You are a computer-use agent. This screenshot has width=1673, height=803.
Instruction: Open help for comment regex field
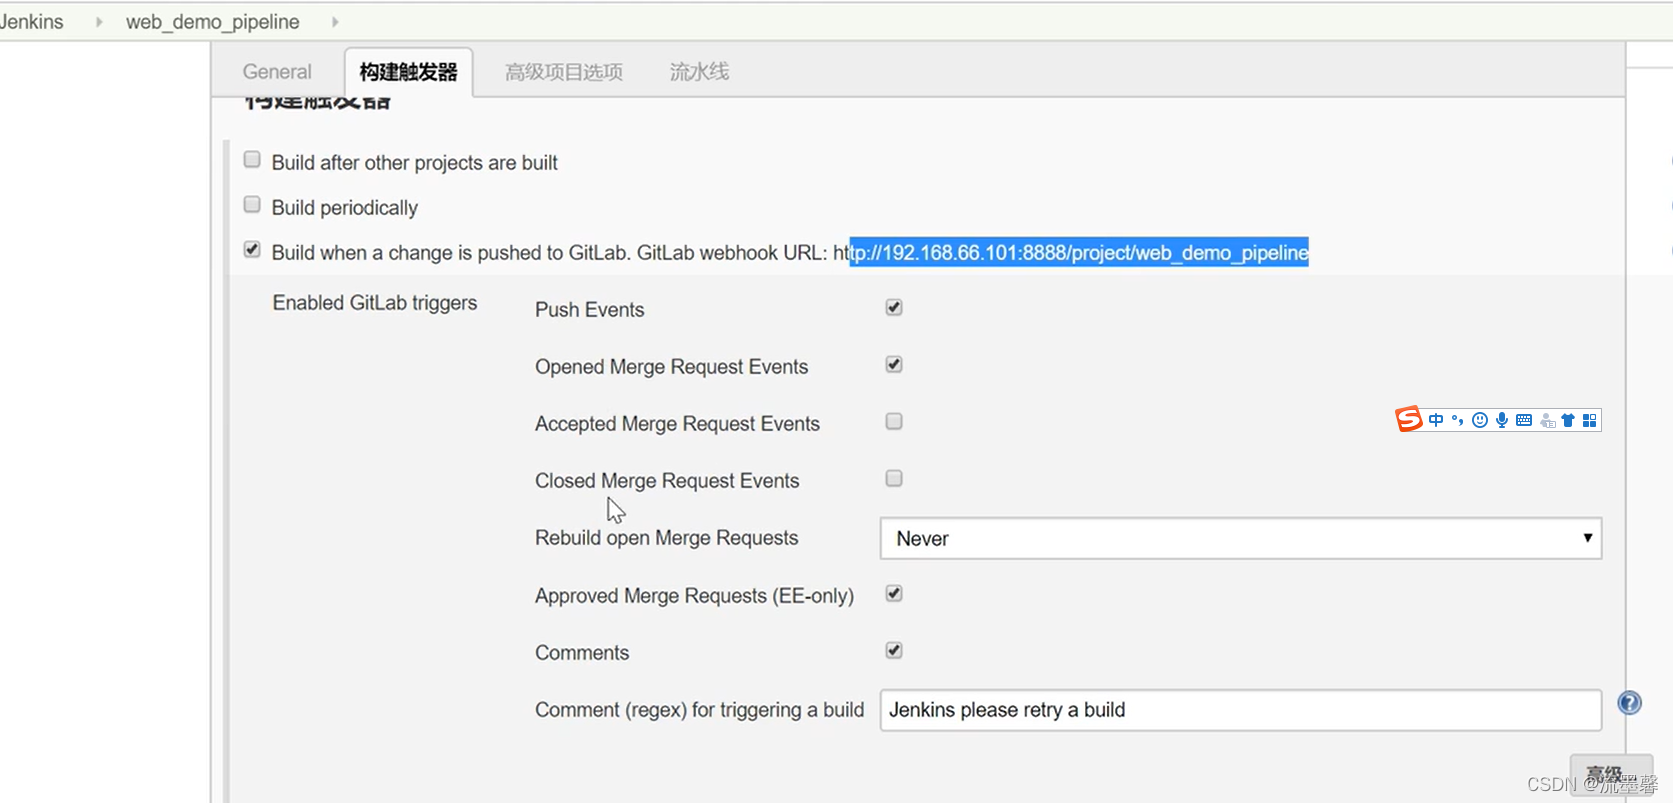[x=1630, y=703]
